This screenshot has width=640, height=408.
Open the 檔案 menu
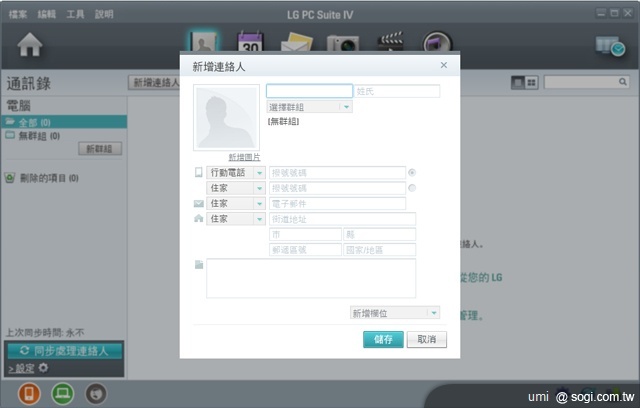18,14
